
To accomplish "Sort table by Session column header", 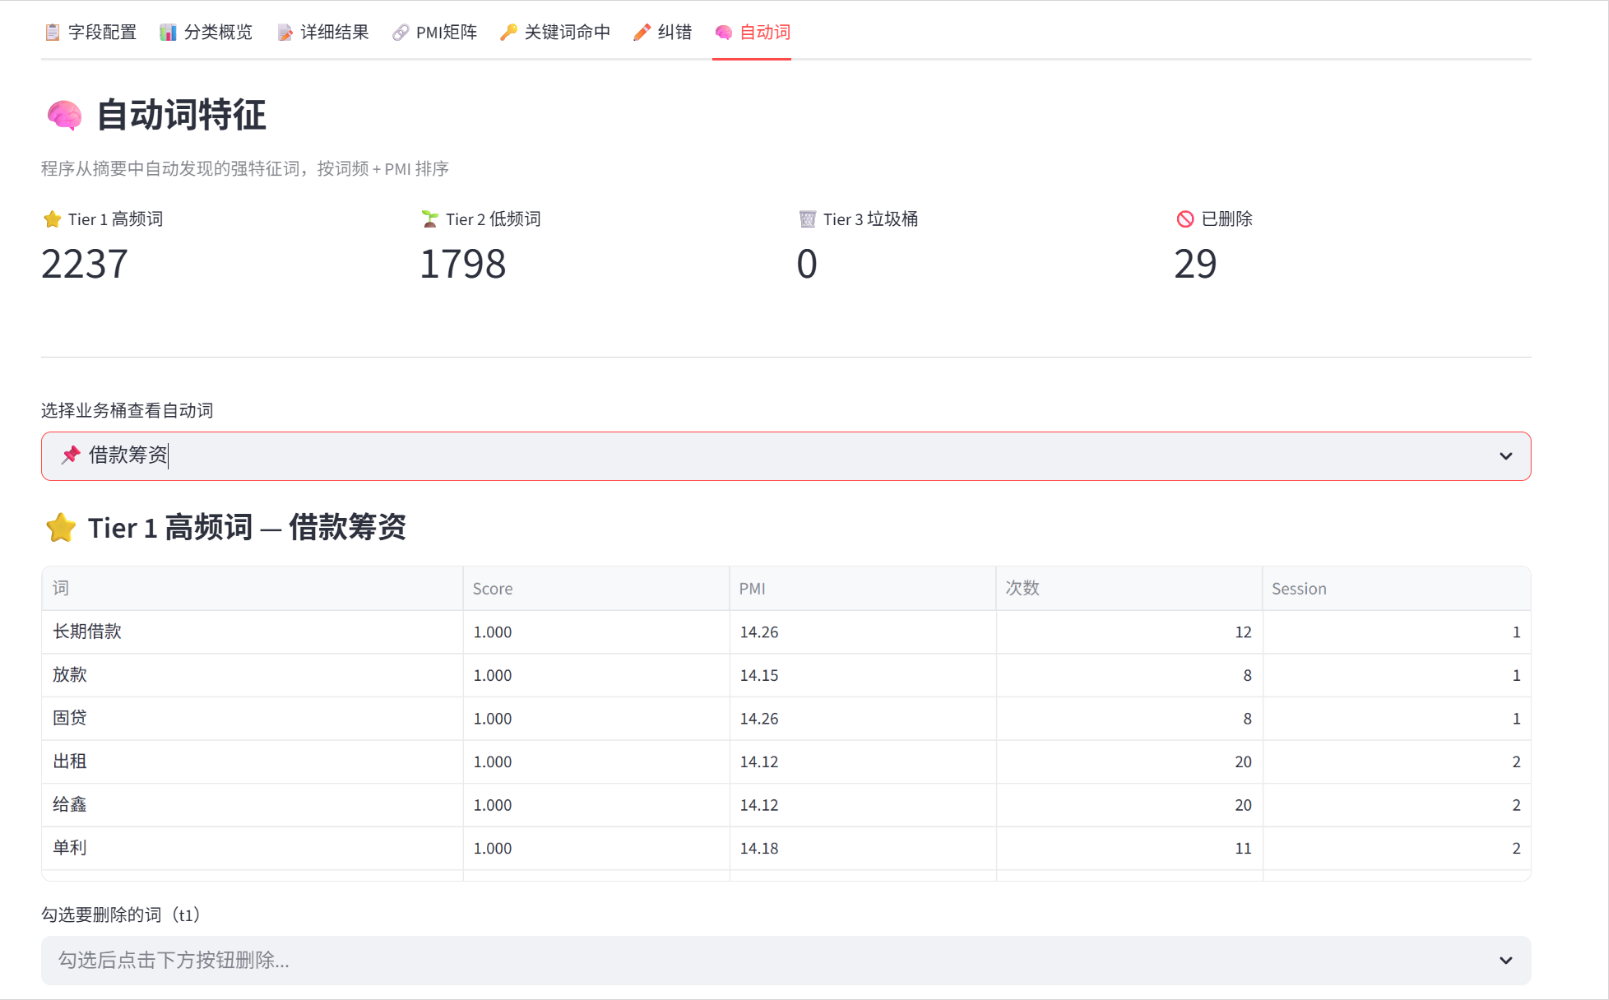I will pyautogui.click(x=1396, y=588).
